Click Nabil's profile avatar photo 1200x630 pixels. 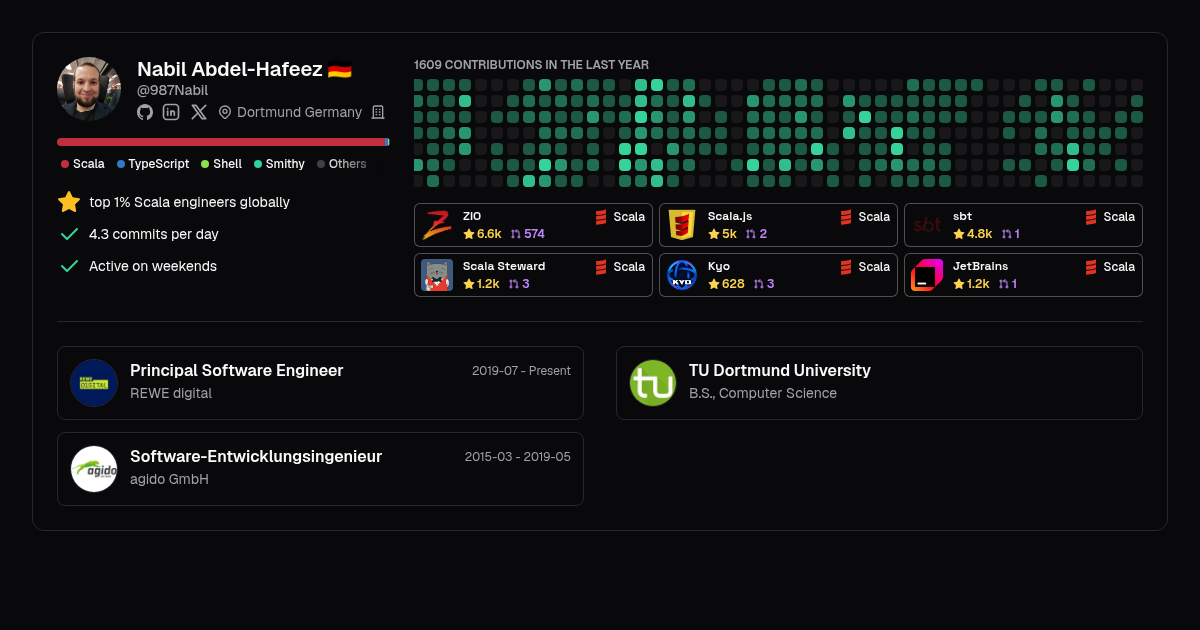(89, 89)
